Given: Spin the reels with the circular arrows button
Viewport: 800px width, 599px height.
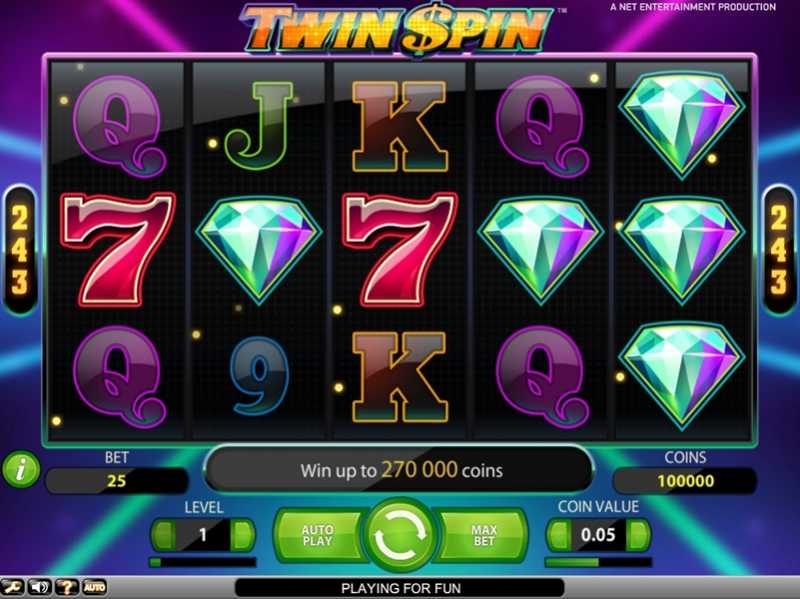Looking at the screenshot, I should (x=401, y=535).
